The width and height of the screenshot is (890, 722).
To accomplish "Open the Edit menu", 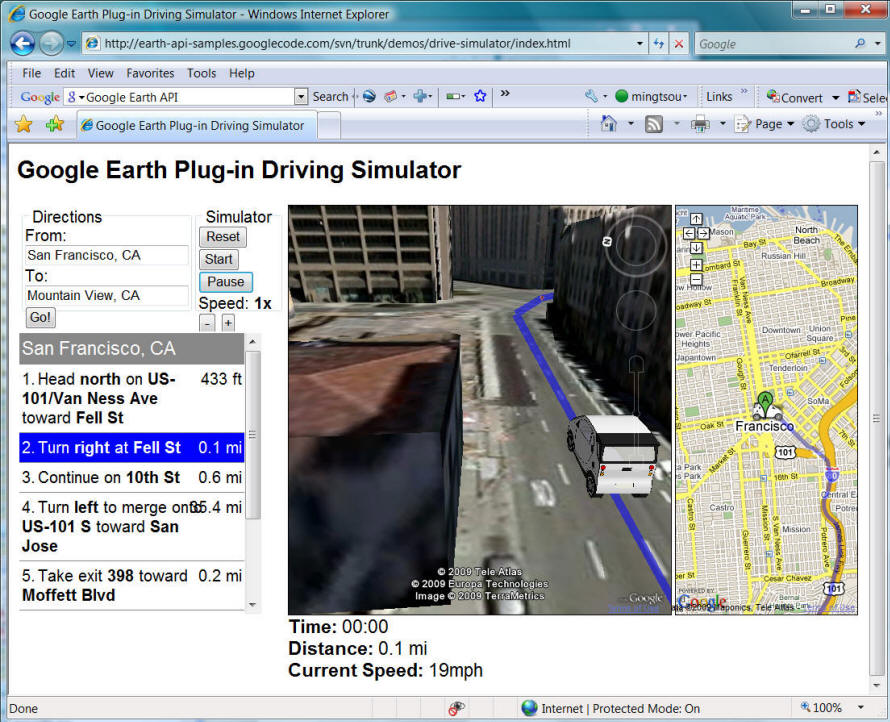I will click(x=64, y=73).
